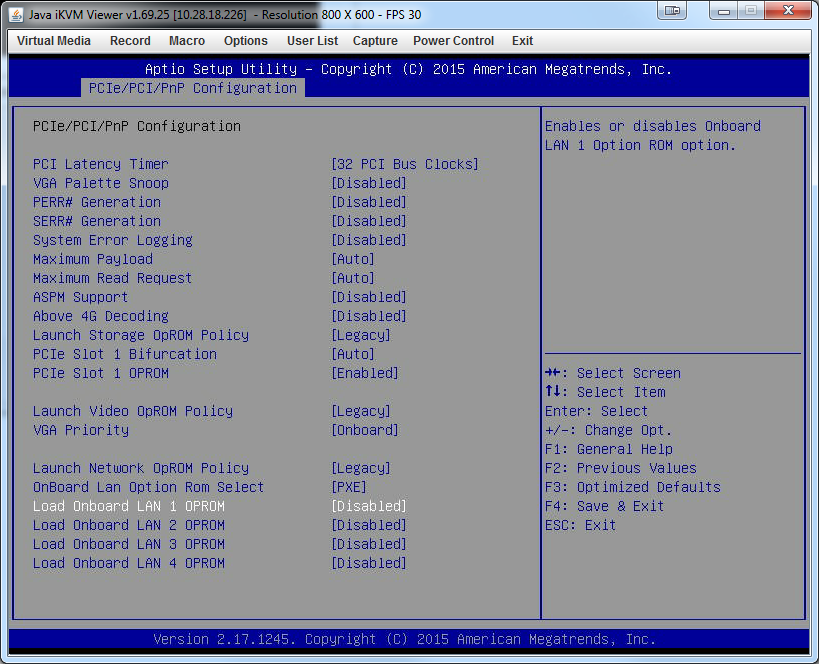Screen dimensions: 819x664
Task: Open the Macro menu
Action: 187,41
